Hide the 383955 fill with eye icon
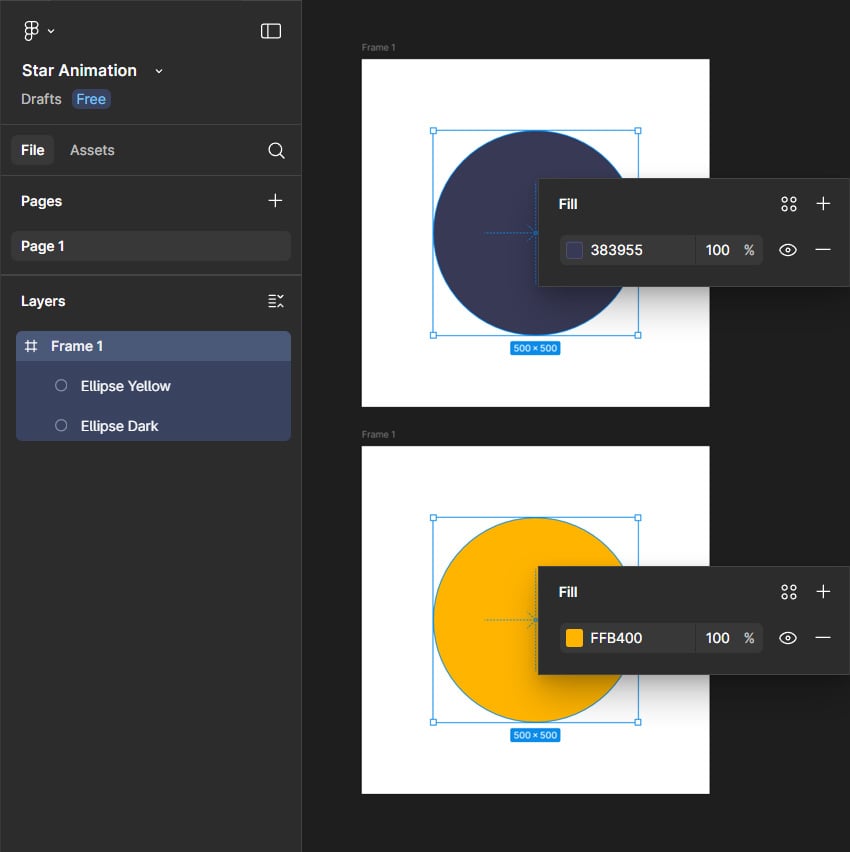 point(788,250)
